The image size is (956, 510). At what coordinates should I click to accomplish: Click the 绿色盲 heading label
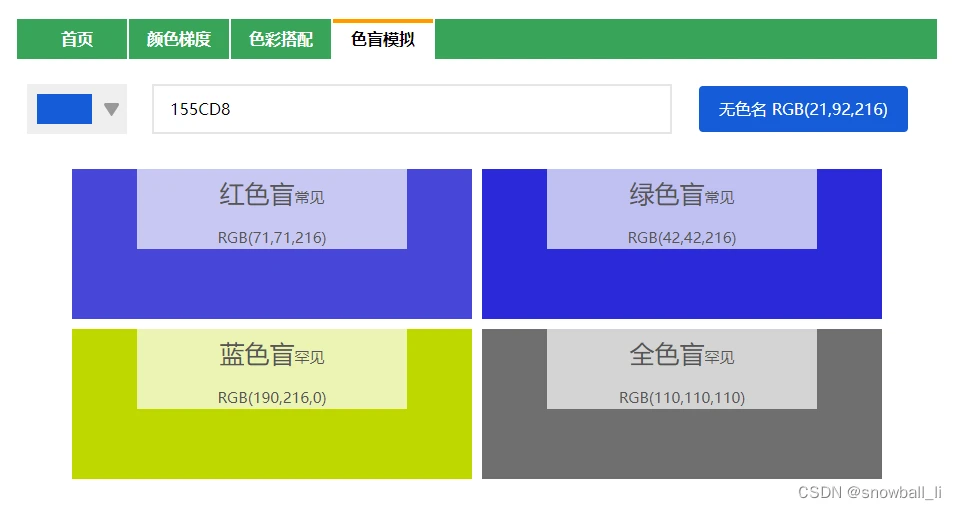click(x=666, y=195)
